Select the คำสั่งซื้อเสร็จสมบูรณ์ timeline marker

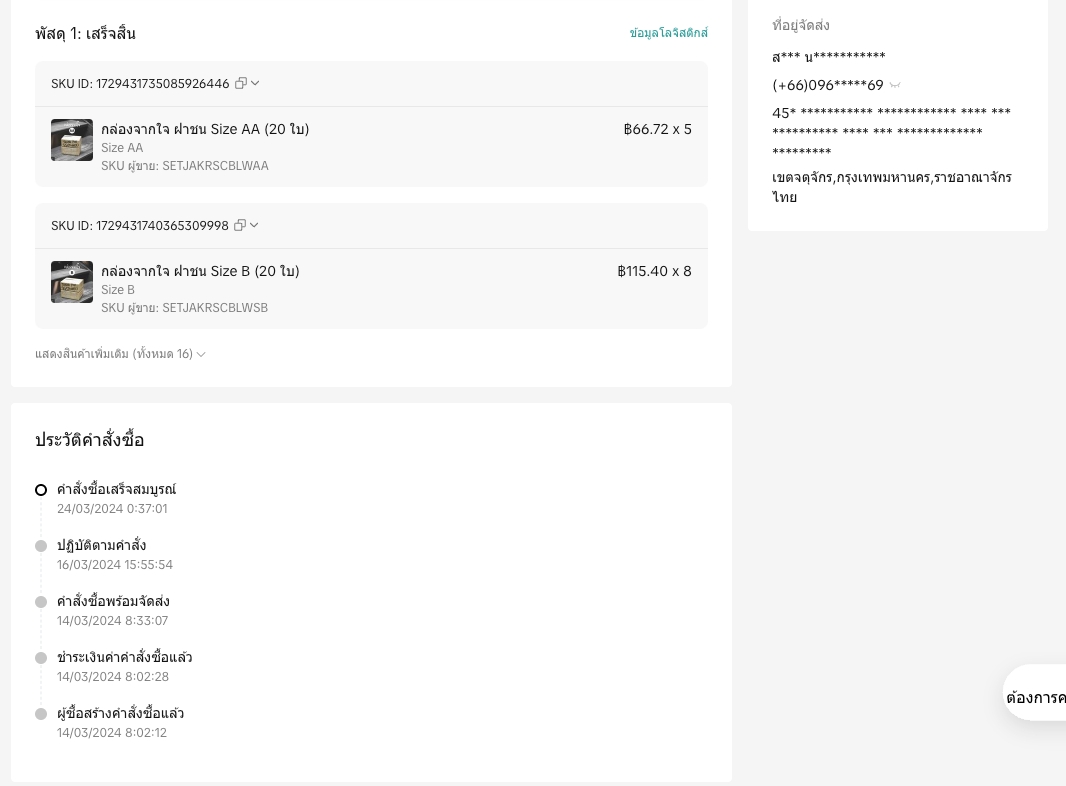[x=41, y=490]
